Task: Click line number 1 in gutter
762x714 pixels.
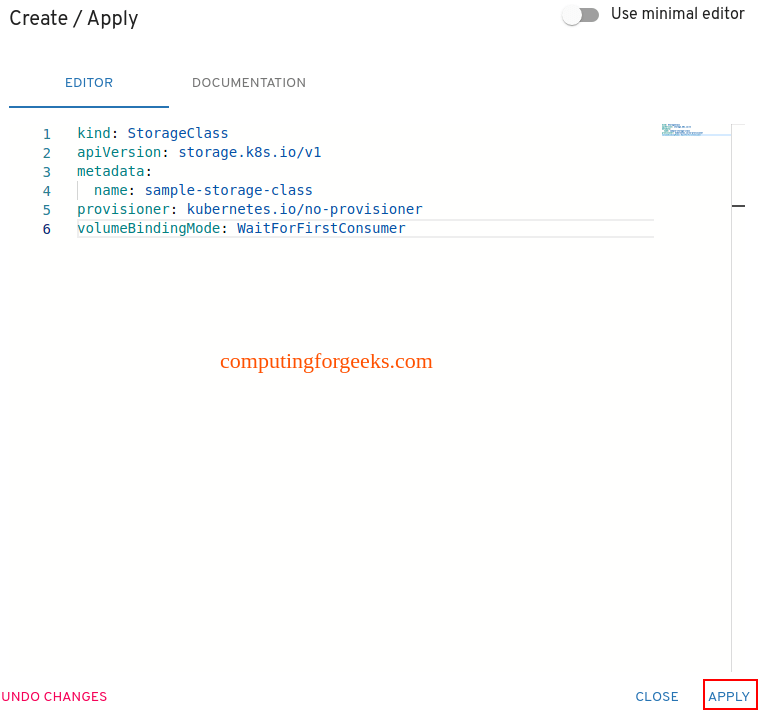Action: 47,134
